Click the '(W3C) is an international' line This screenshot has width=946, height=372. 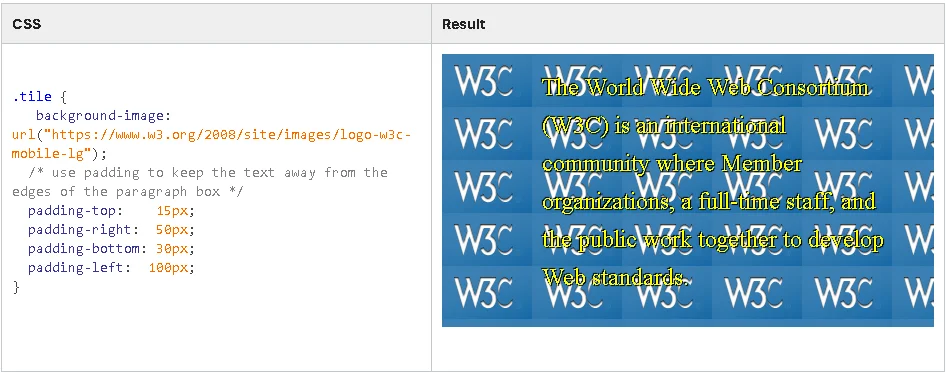tap(664, 125)
